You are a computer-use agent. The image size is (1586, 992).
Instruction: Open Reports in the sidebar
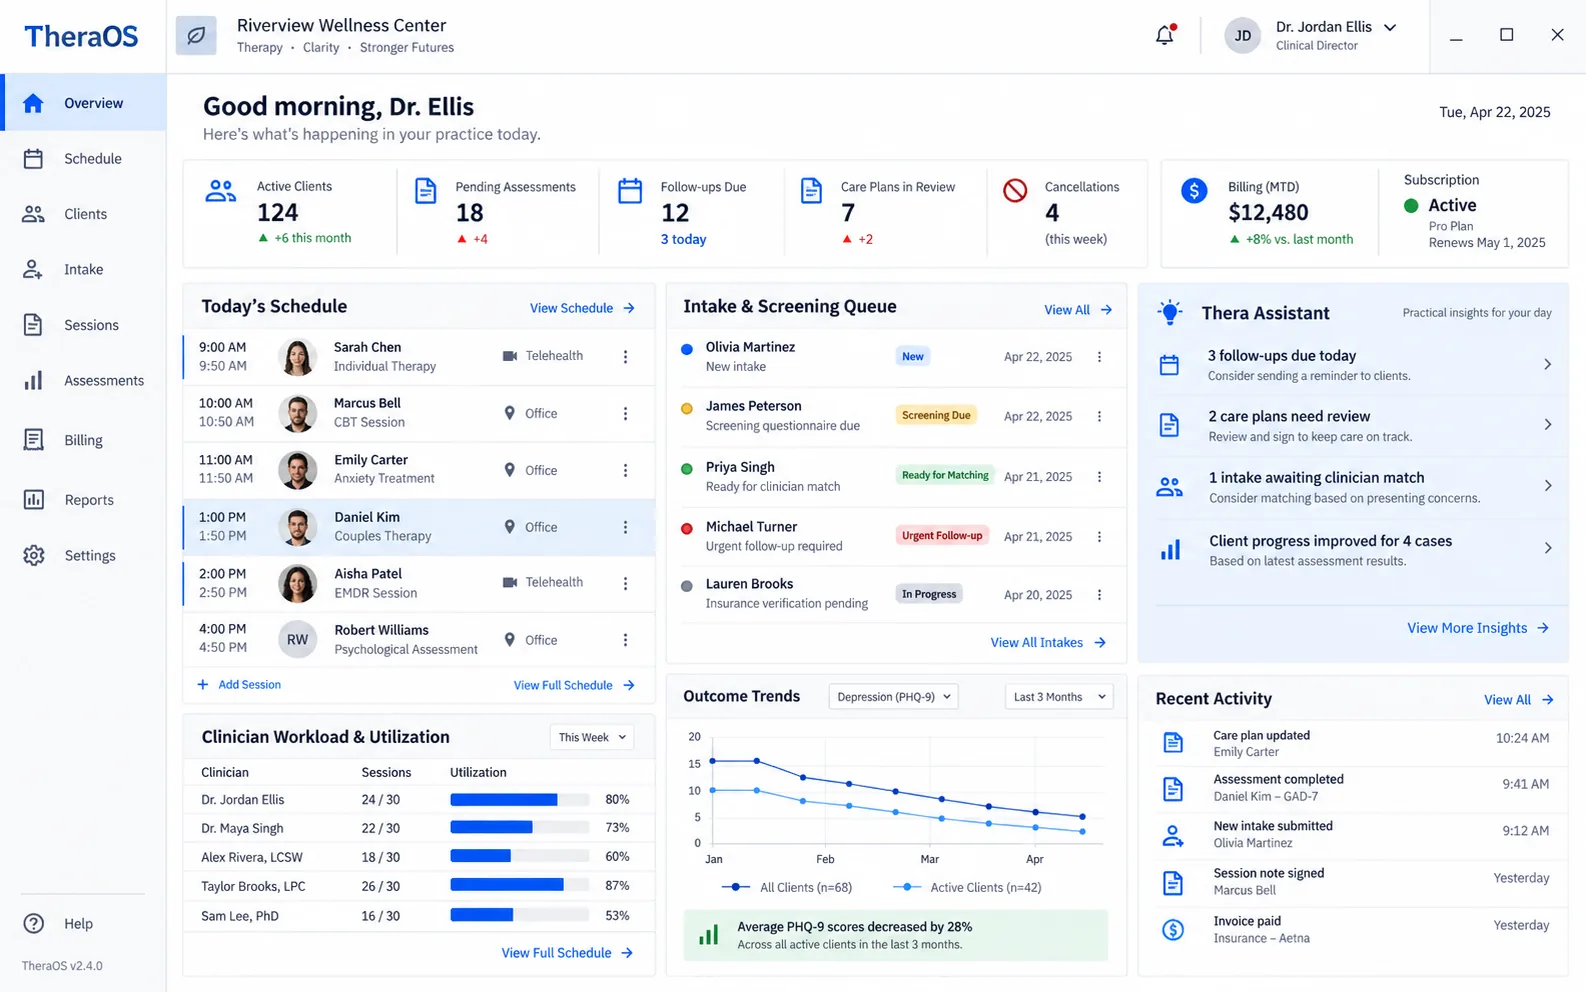[x=83, y=500]
